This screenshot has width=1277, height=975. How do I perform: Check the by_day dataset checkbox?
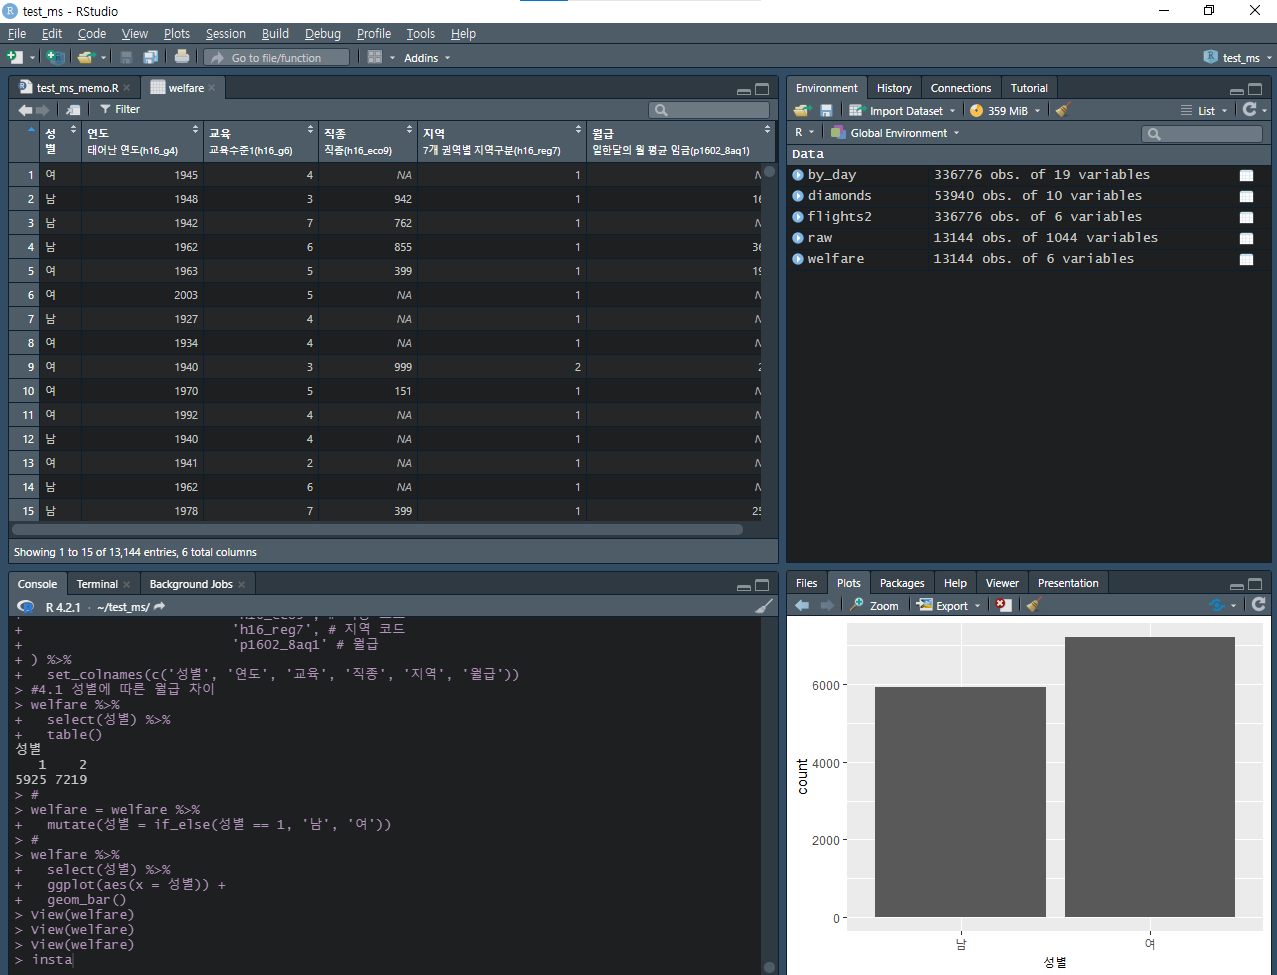[x=1246, y=175]
